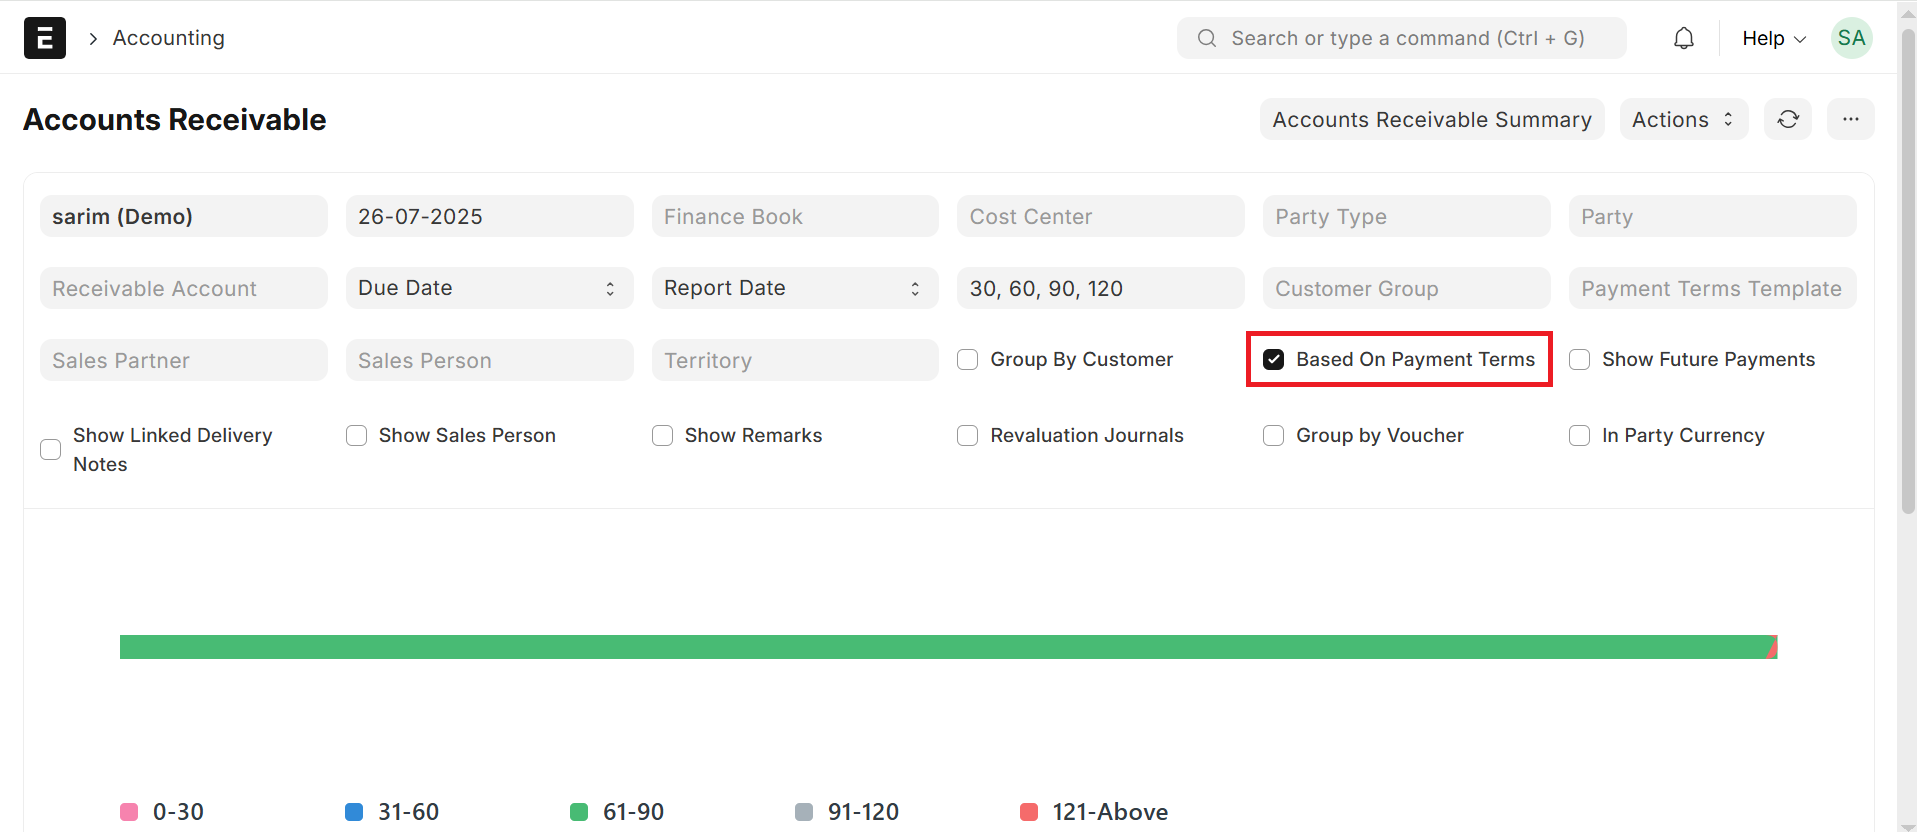
Task: Click the SA user avatar
Action: point(1851,38)
